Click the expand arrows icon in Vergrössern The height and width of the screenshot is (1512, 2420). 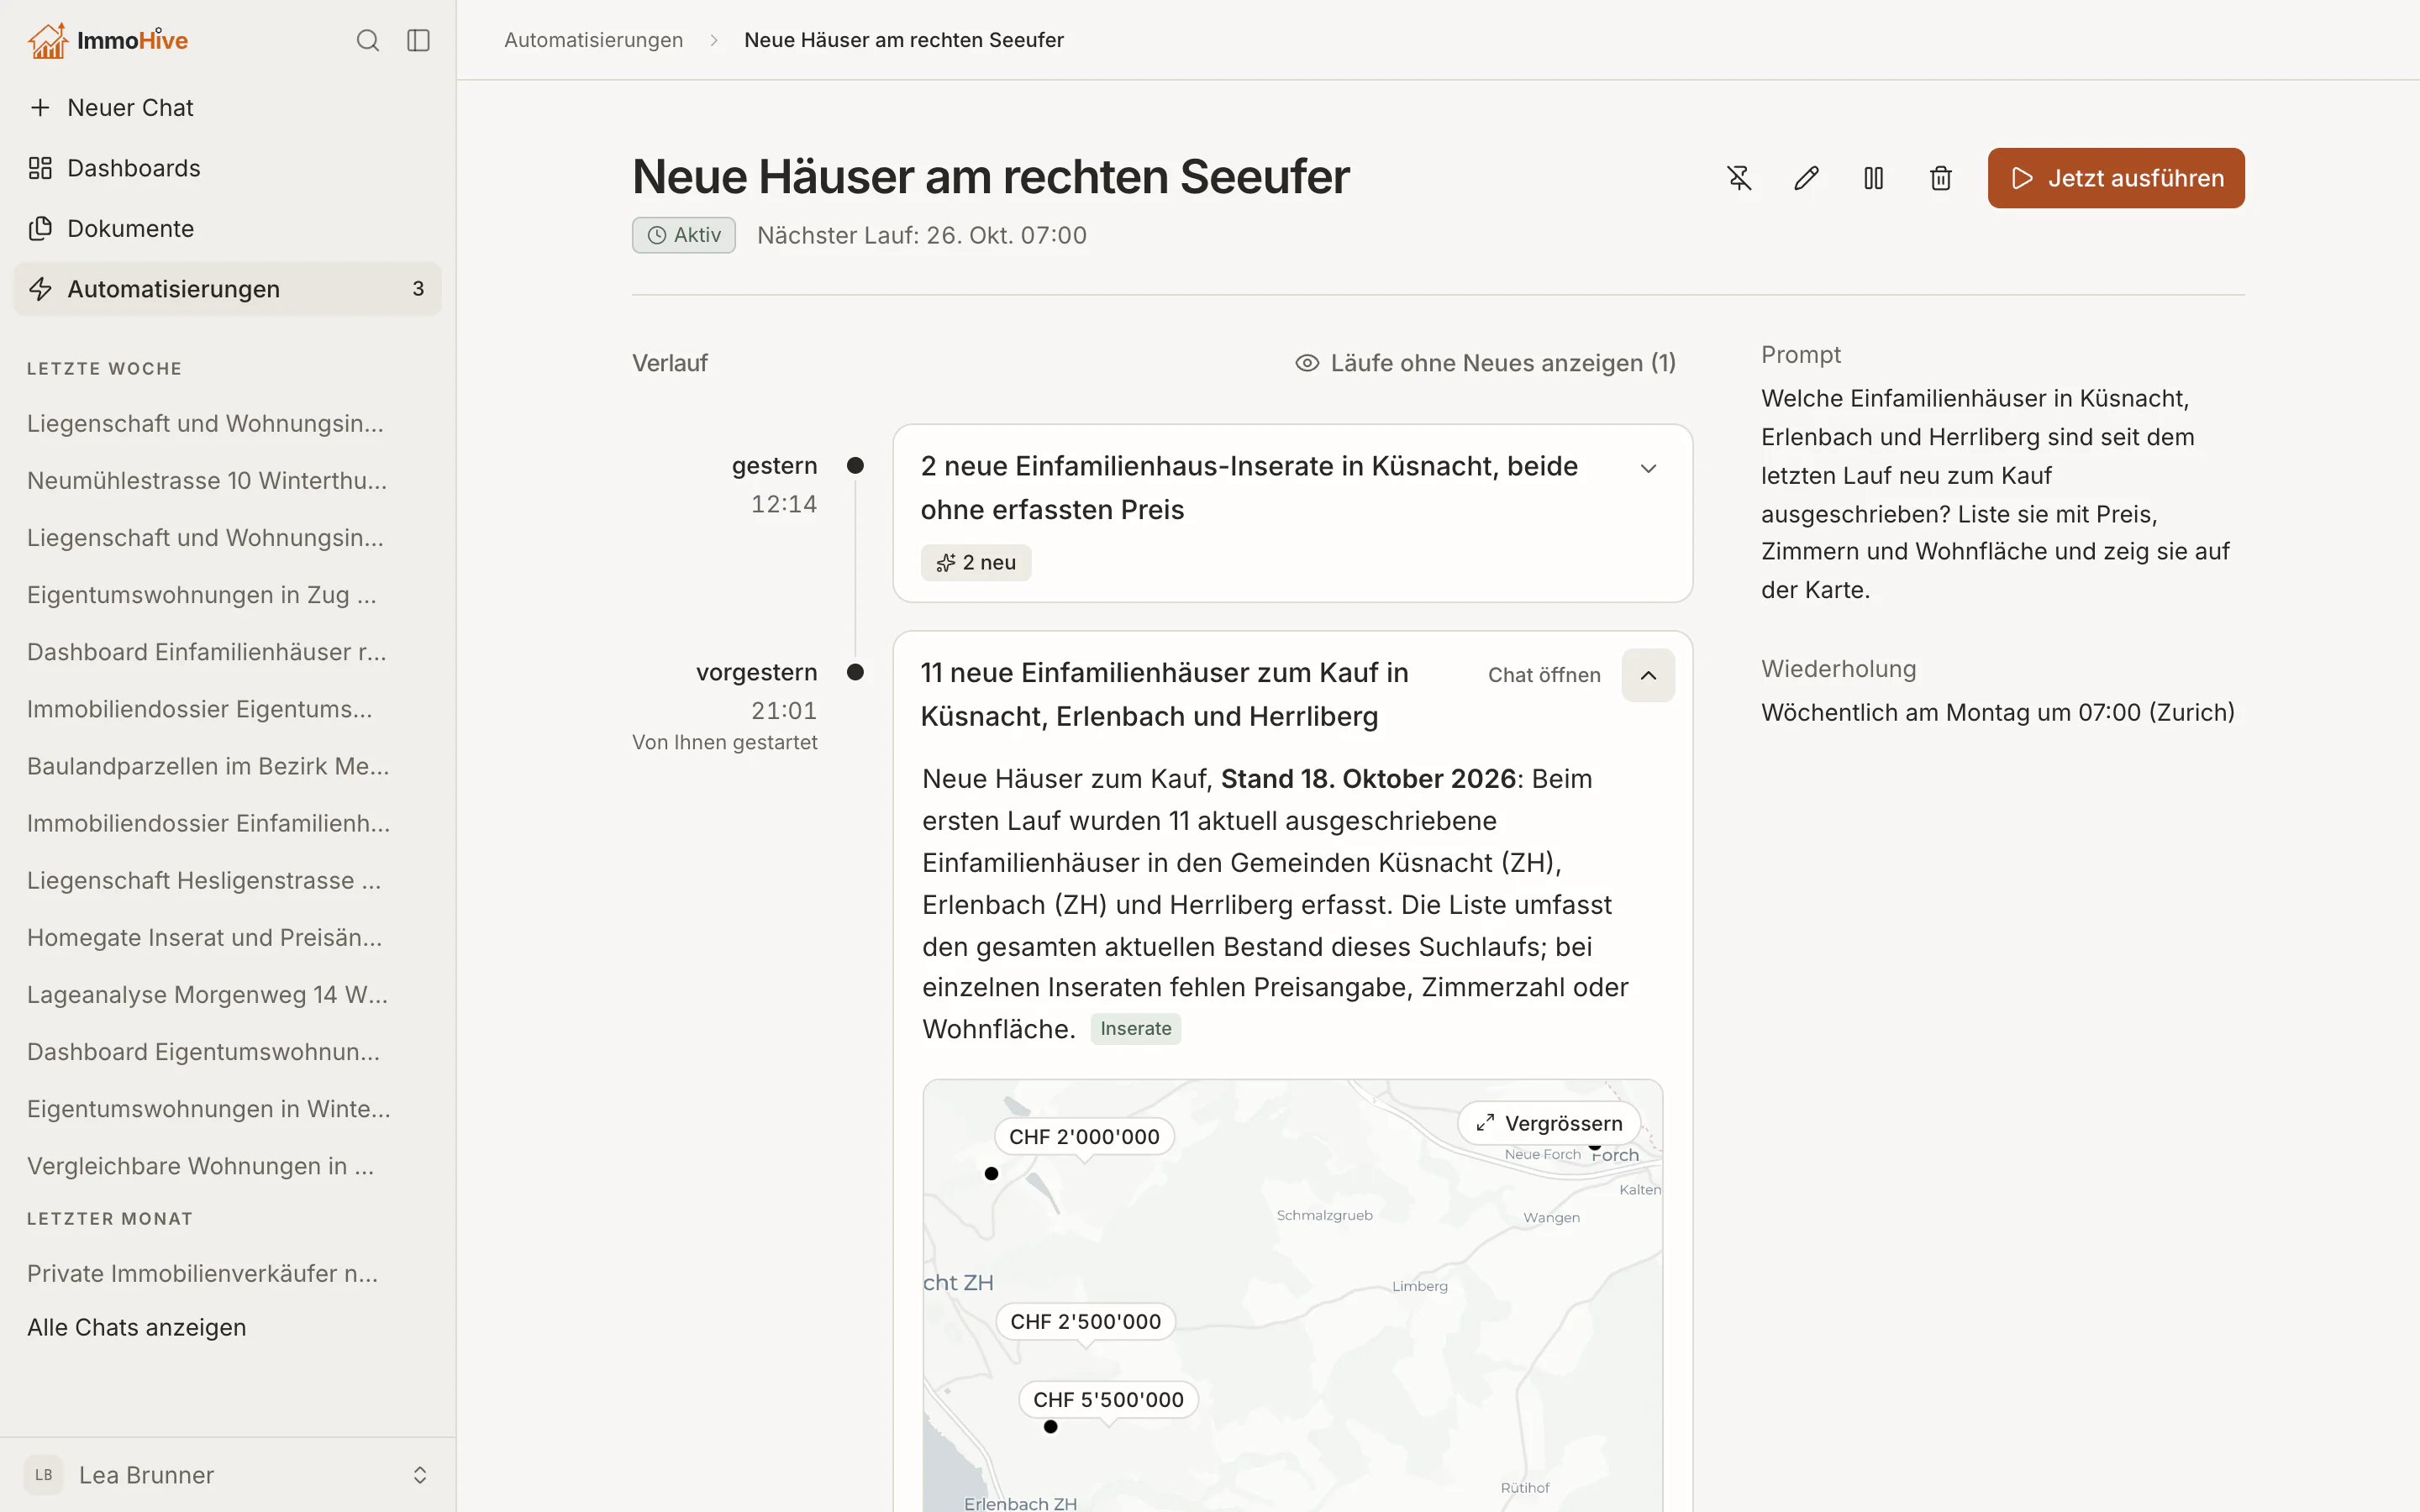[1485, 1123]
